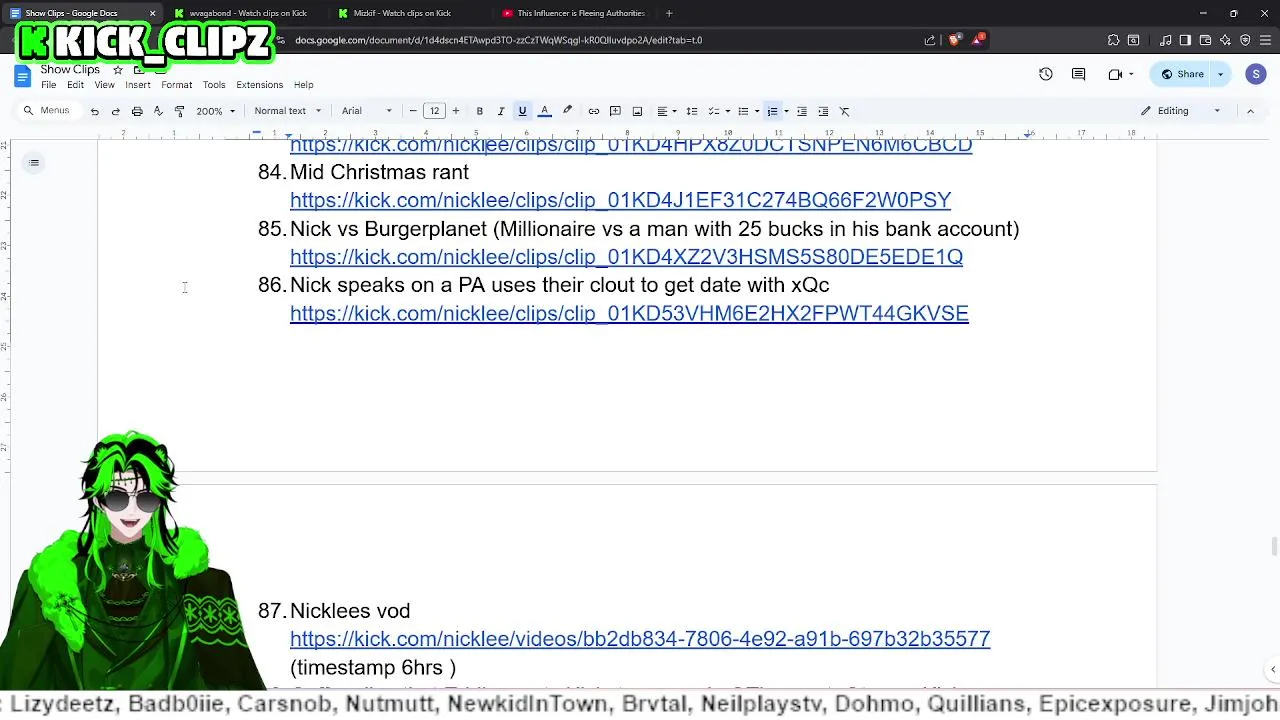Expand numbered list style options

click(786, 111)
